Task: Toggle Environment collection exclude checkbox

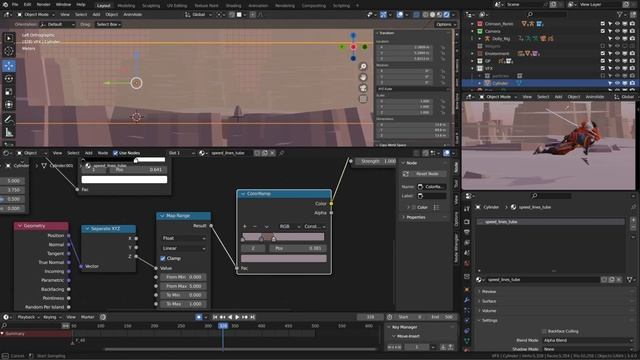Action: [x=602, y=53]
